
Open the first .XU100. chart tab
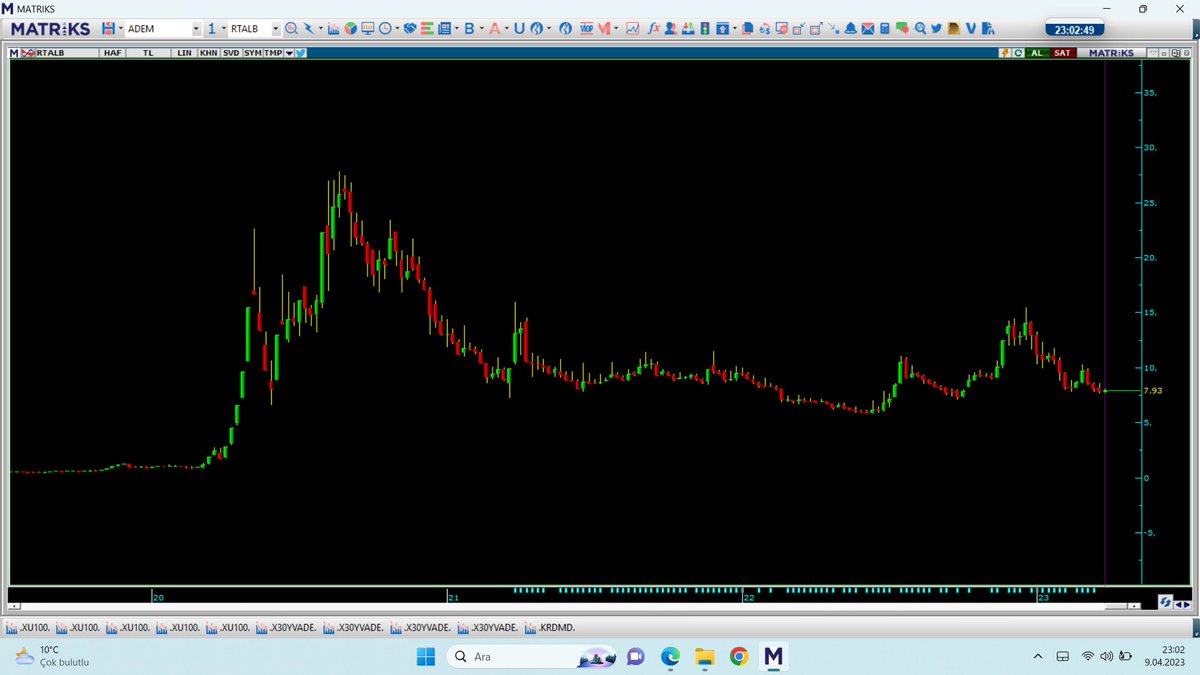click(x=30, y=627)
